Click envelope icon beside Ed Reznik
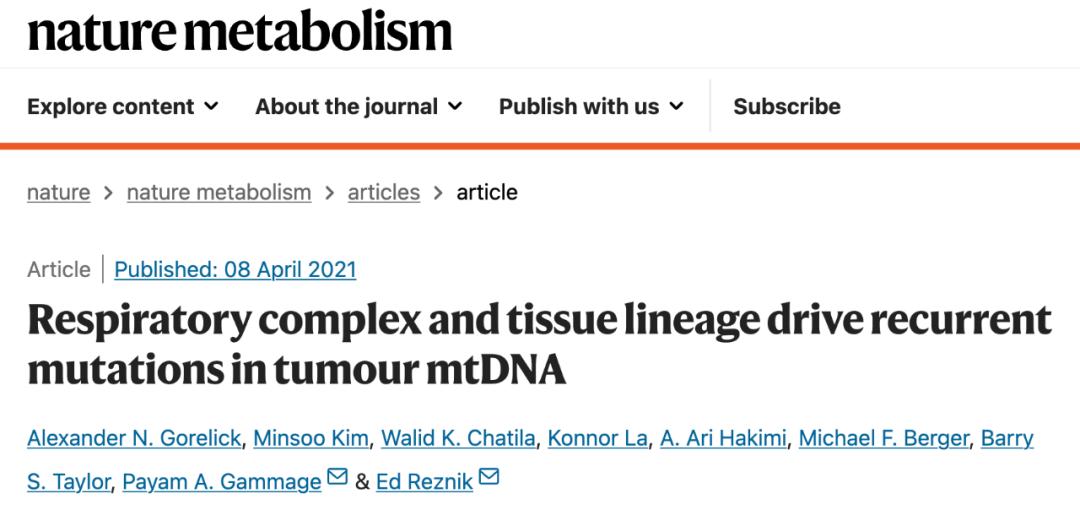1080x510 pixels. [x=488, y=478]
